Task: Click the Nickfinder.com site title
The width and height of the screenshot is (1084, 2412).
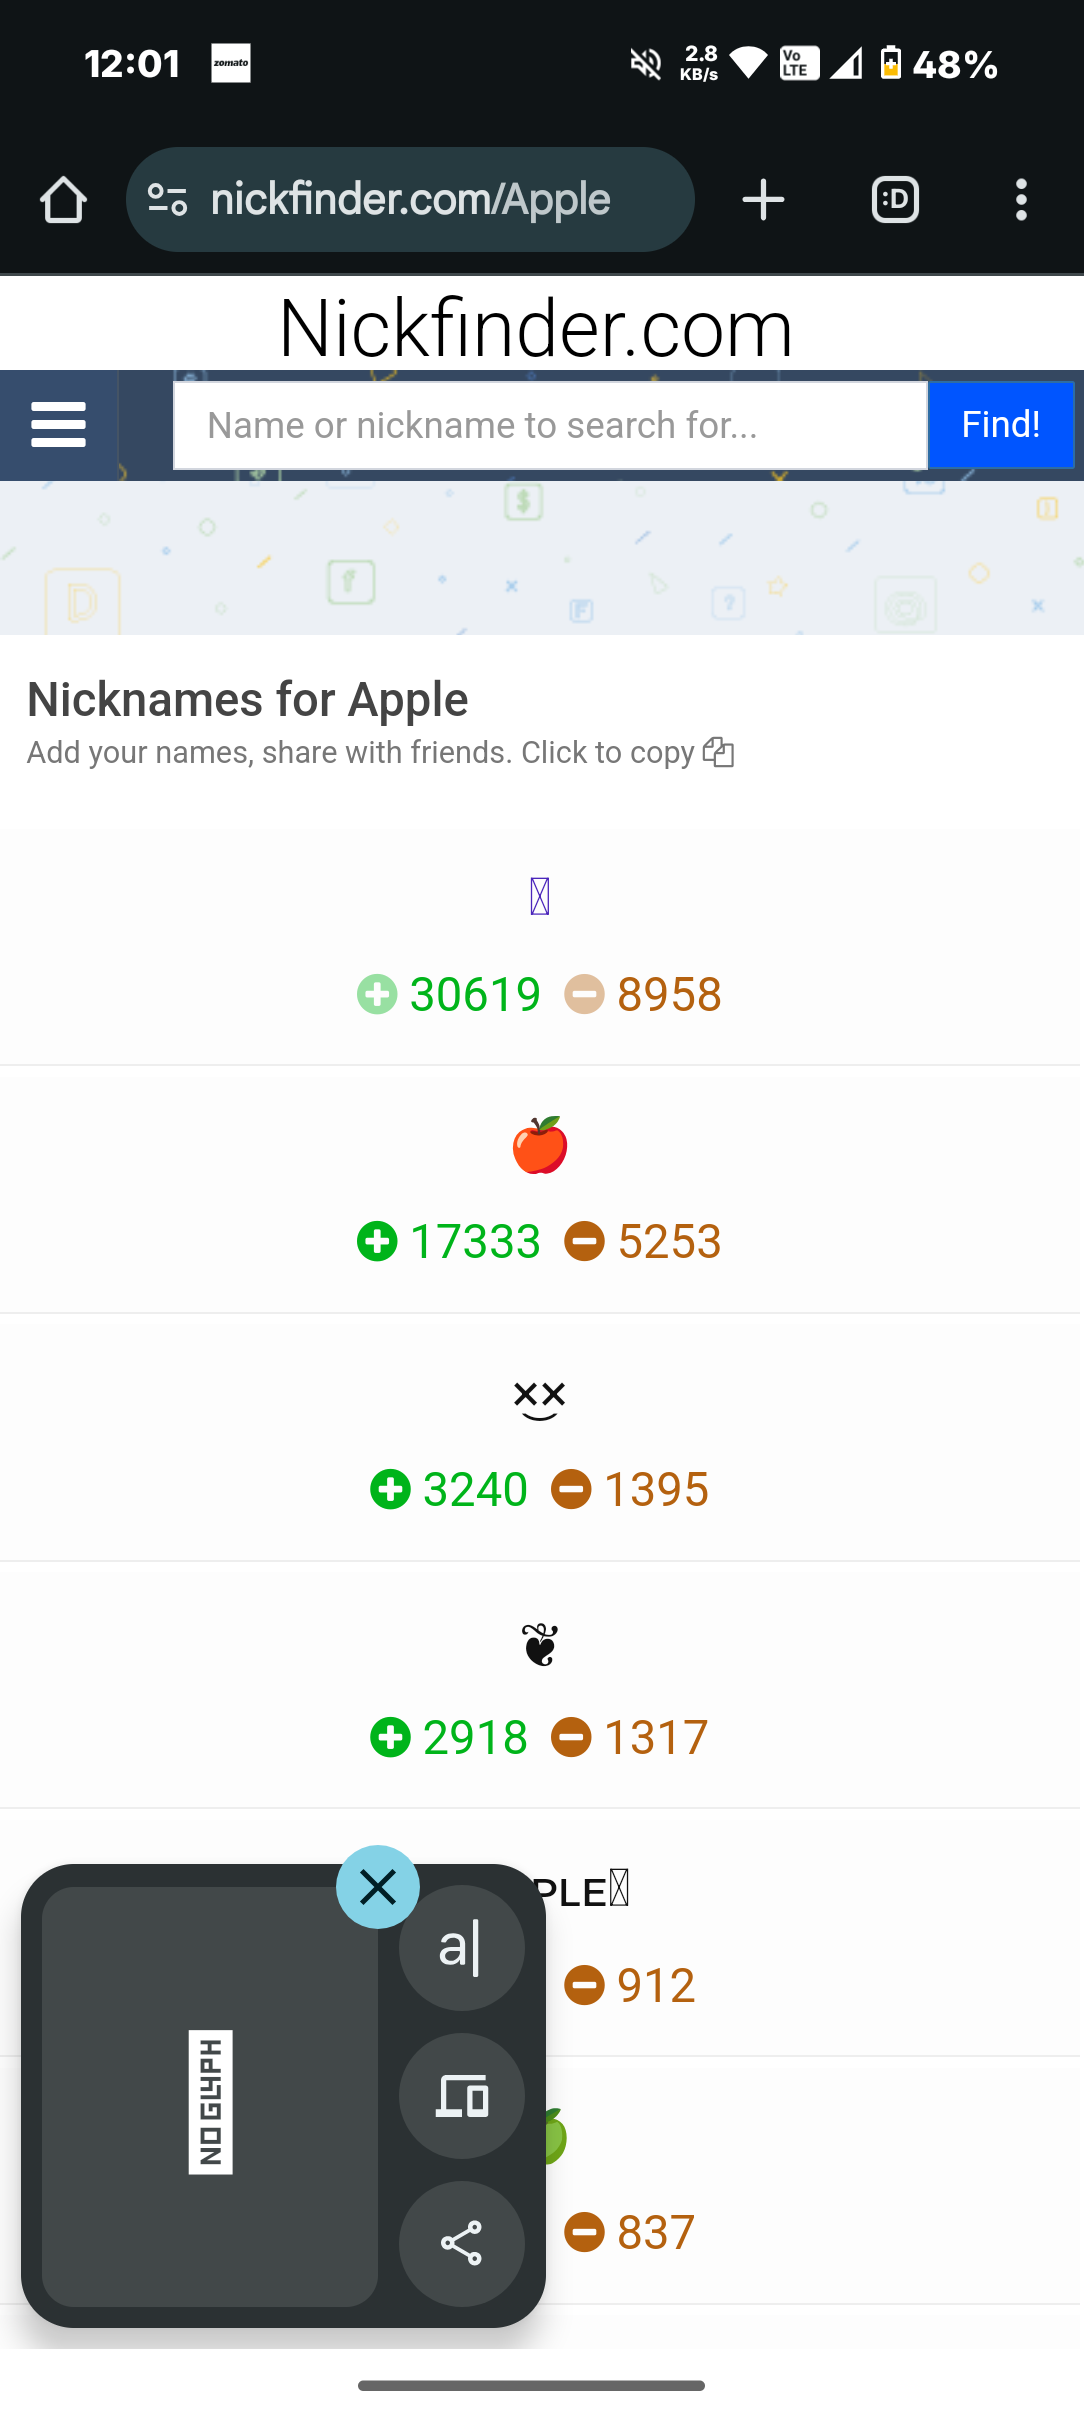Action: pyautogui.click(x=536, y=328)
